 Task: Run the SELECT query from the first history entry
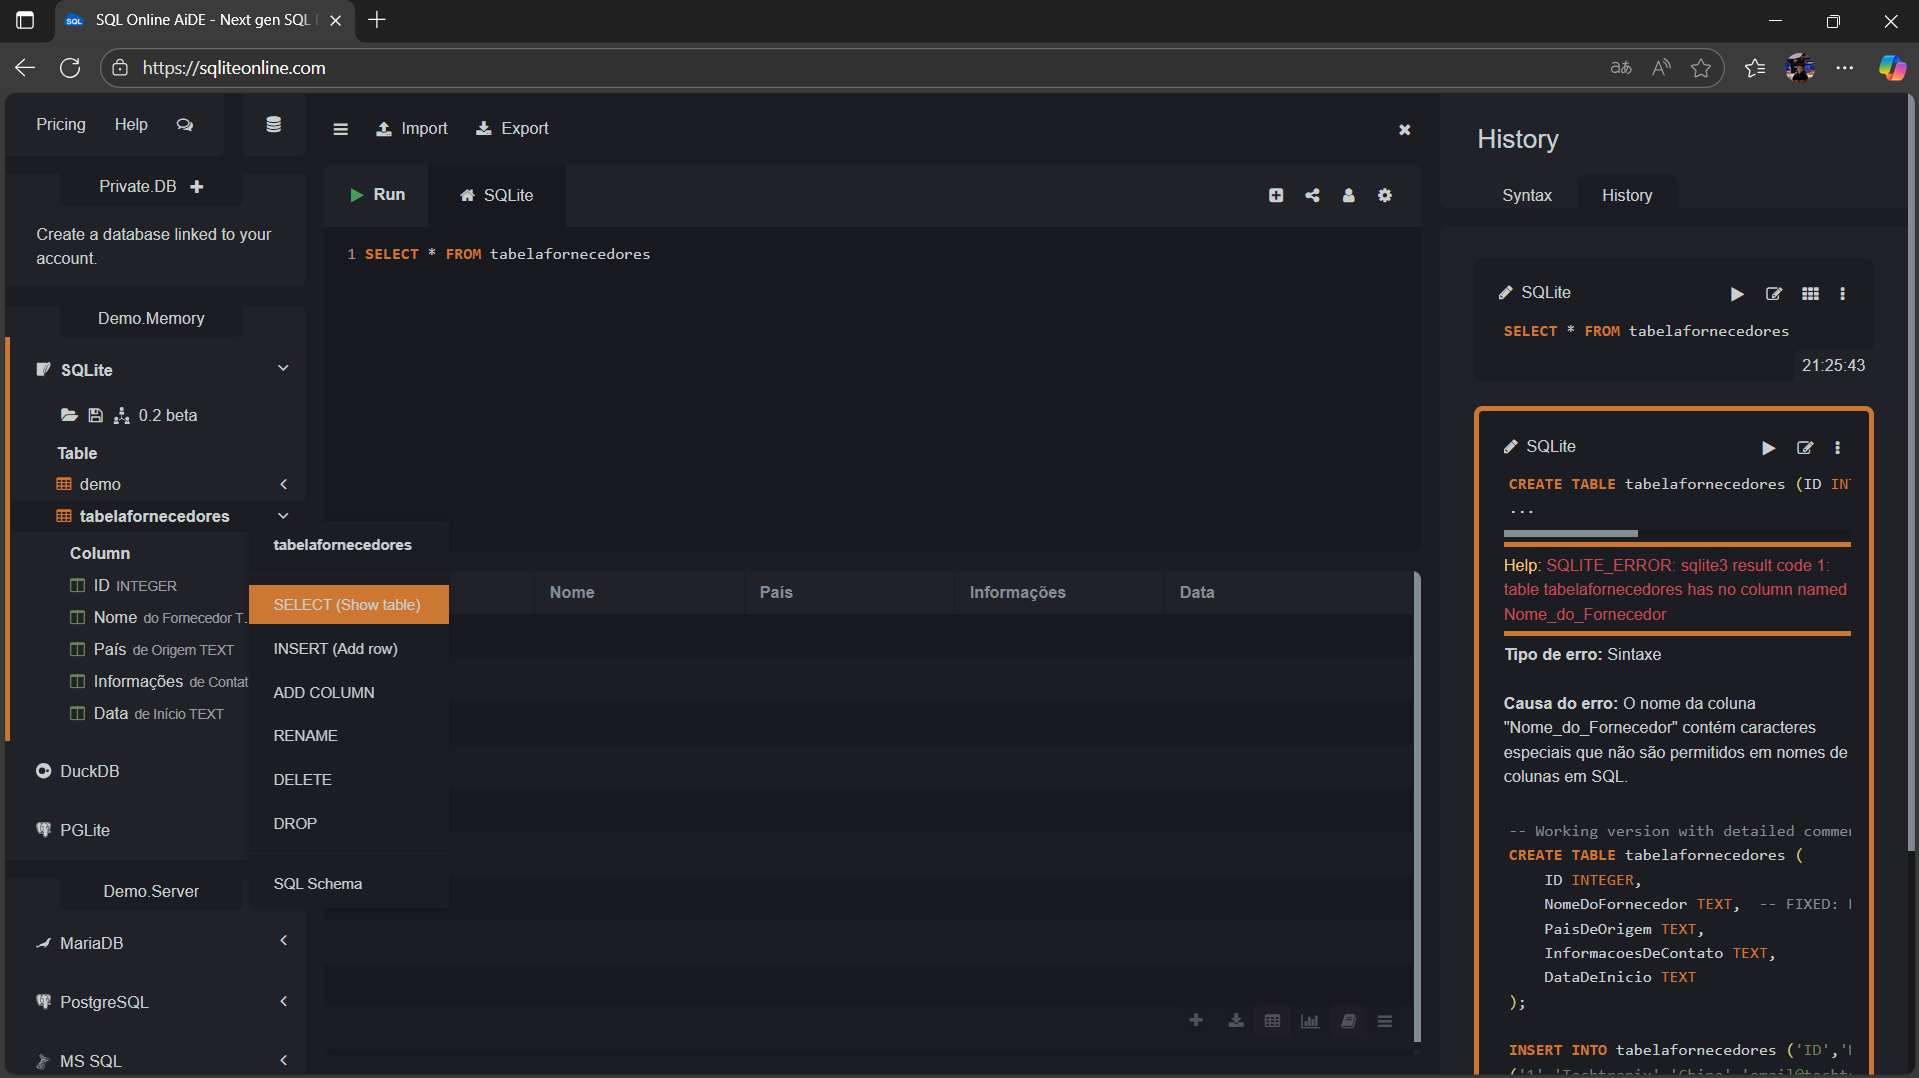pyautogui.click(x=1737, y=294)
